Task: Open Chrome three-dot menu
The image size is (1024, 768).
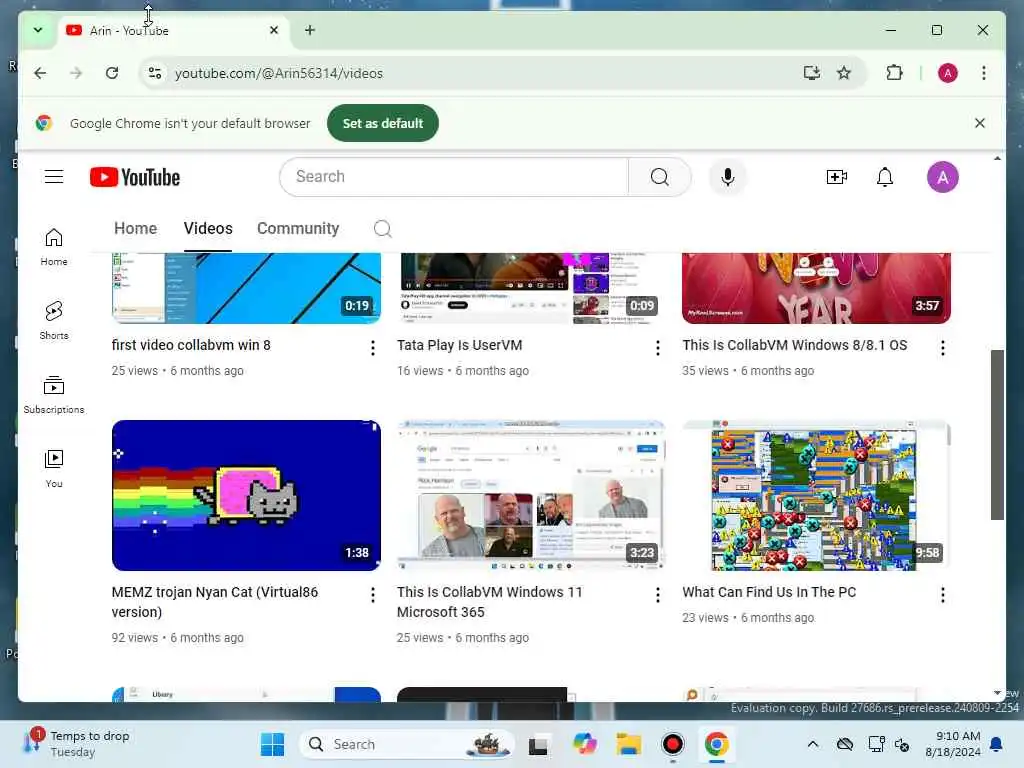Action: point(984,72)
